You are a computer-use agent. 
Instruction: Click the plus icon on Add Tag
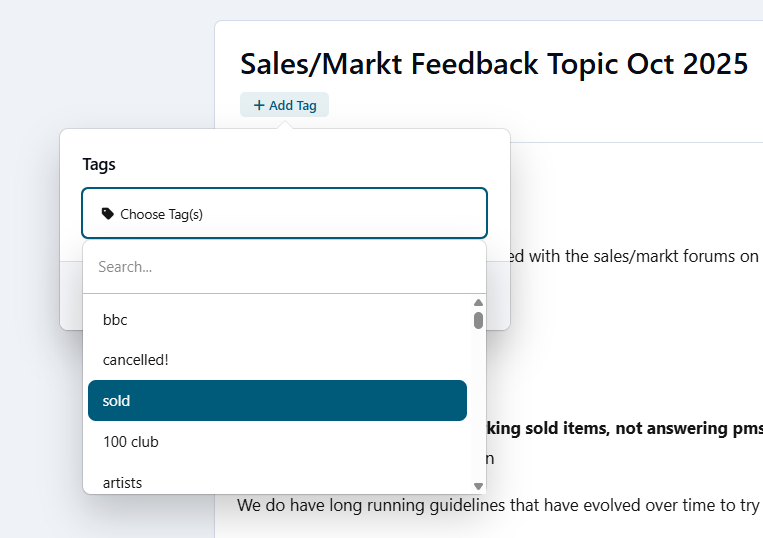click(259, 105)
